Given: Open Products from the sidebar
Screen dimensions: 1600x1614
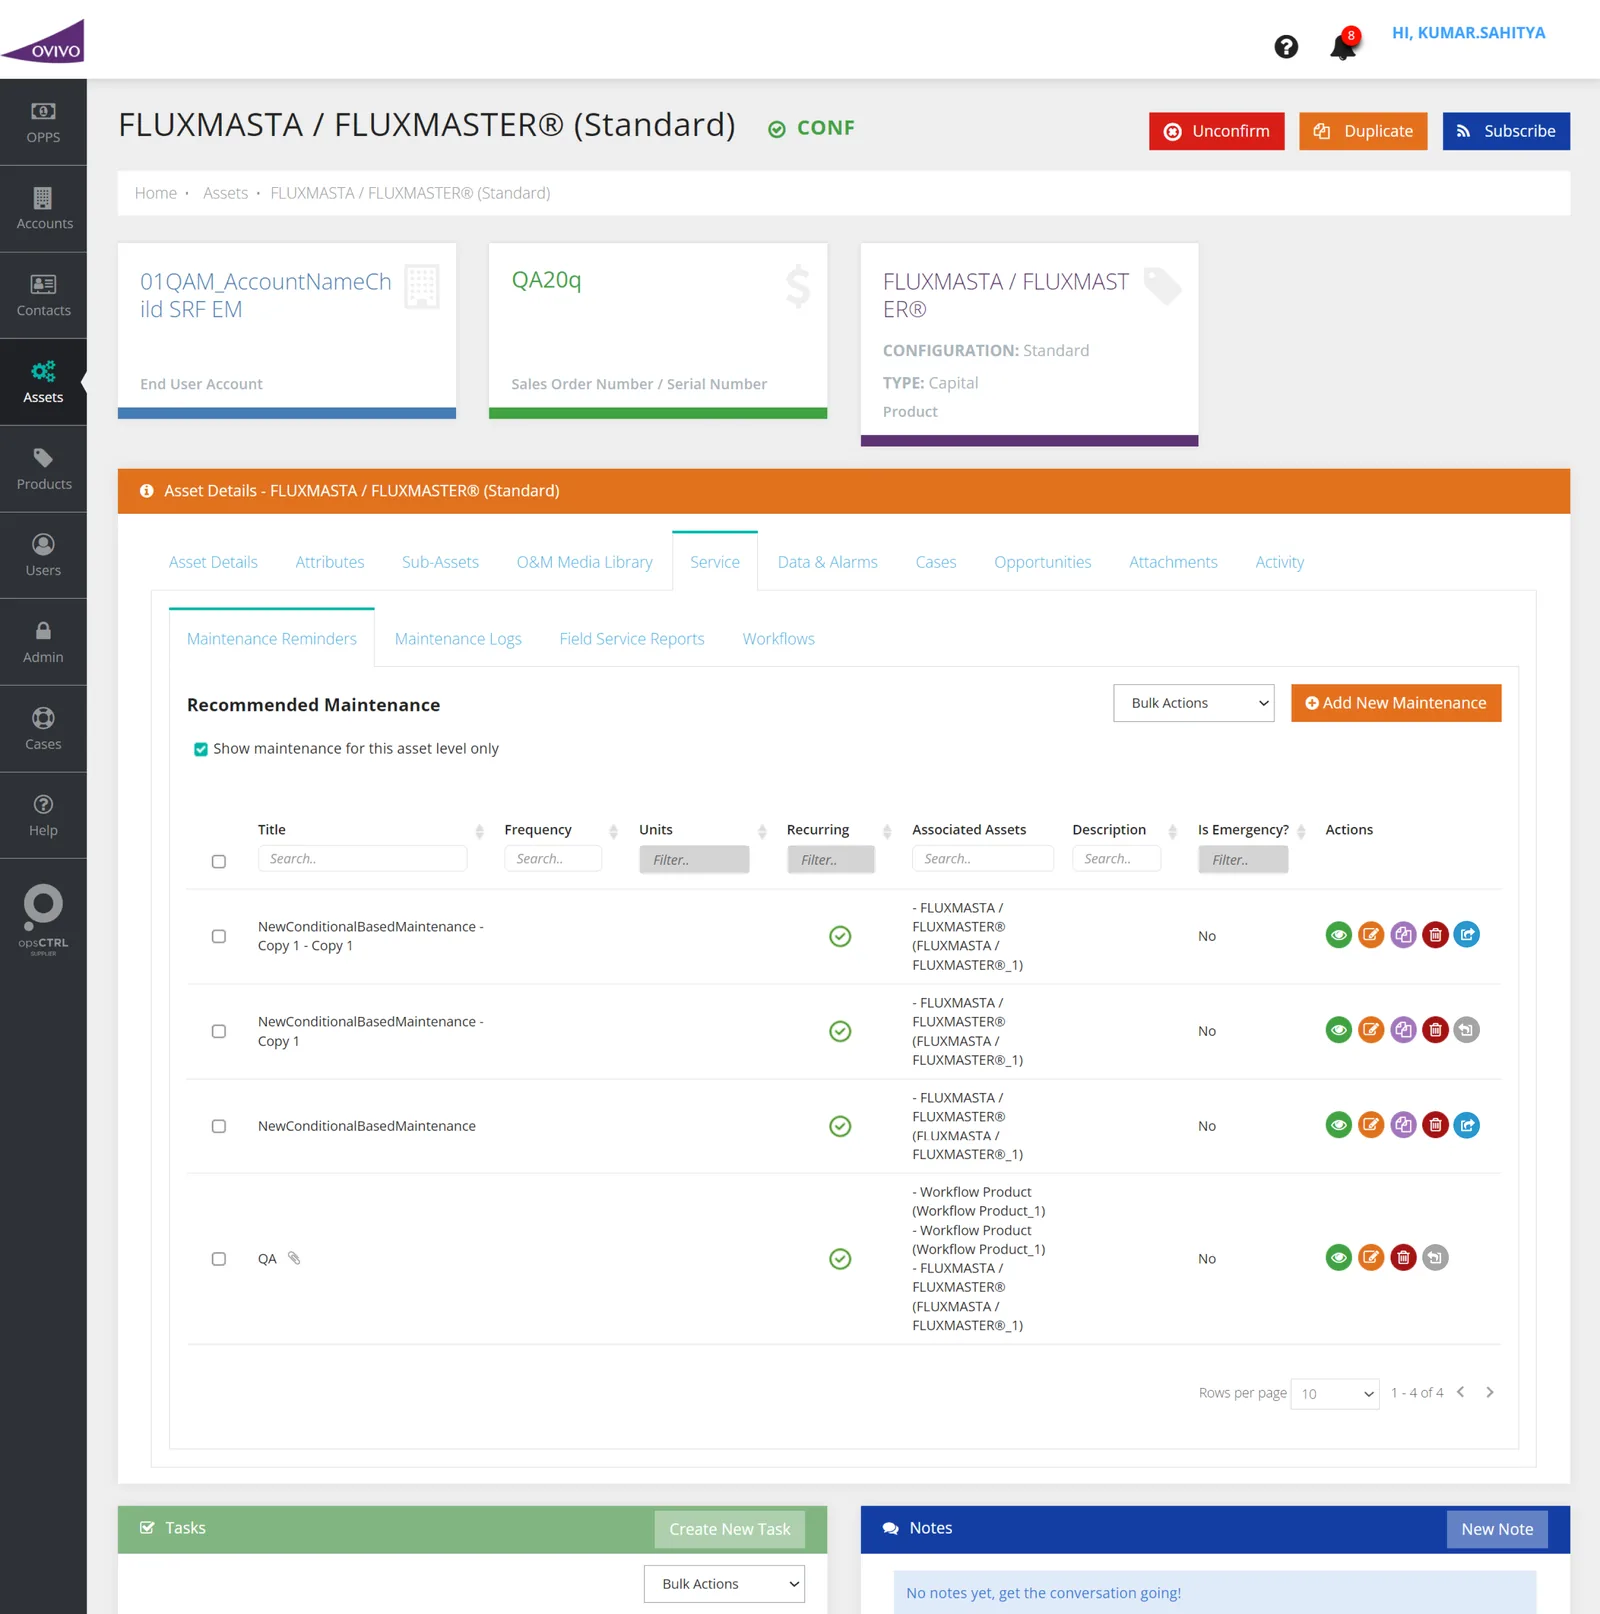Looking at the screenshot, I should click(43, 469).
